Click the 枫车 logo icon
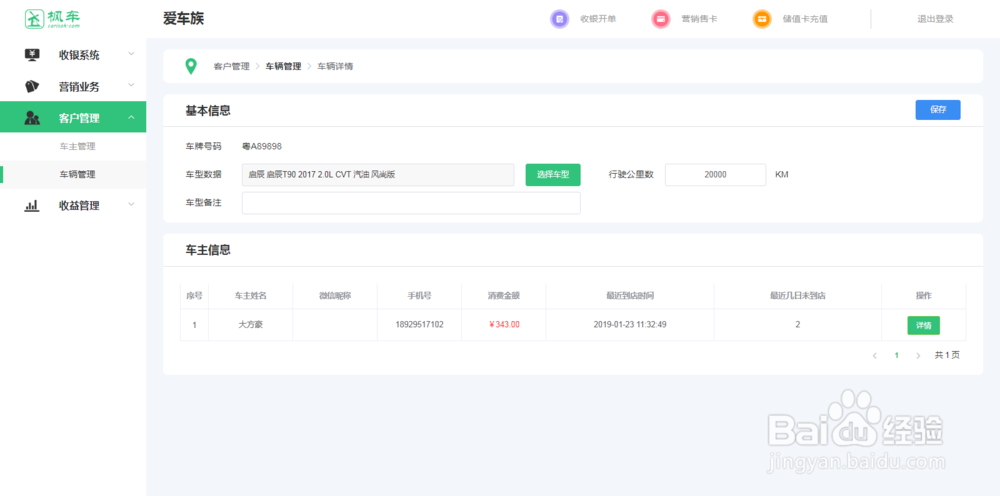The height and width of the screenshot is (496, 1000). point(34,18)
